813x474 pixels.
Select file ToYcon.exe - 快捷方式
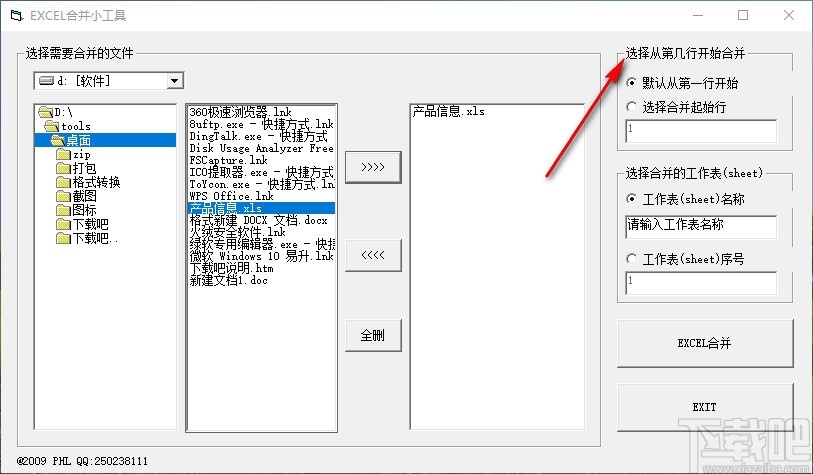261,184
